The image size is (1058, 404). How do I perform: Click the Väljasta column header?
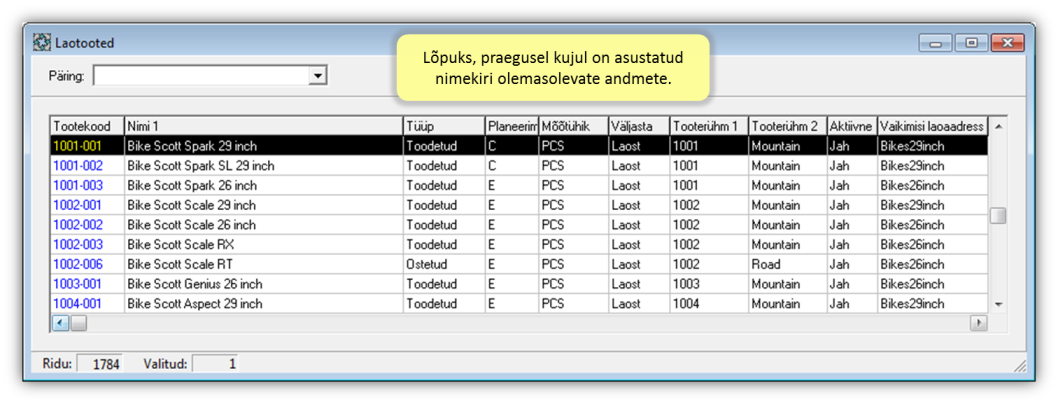638,126
